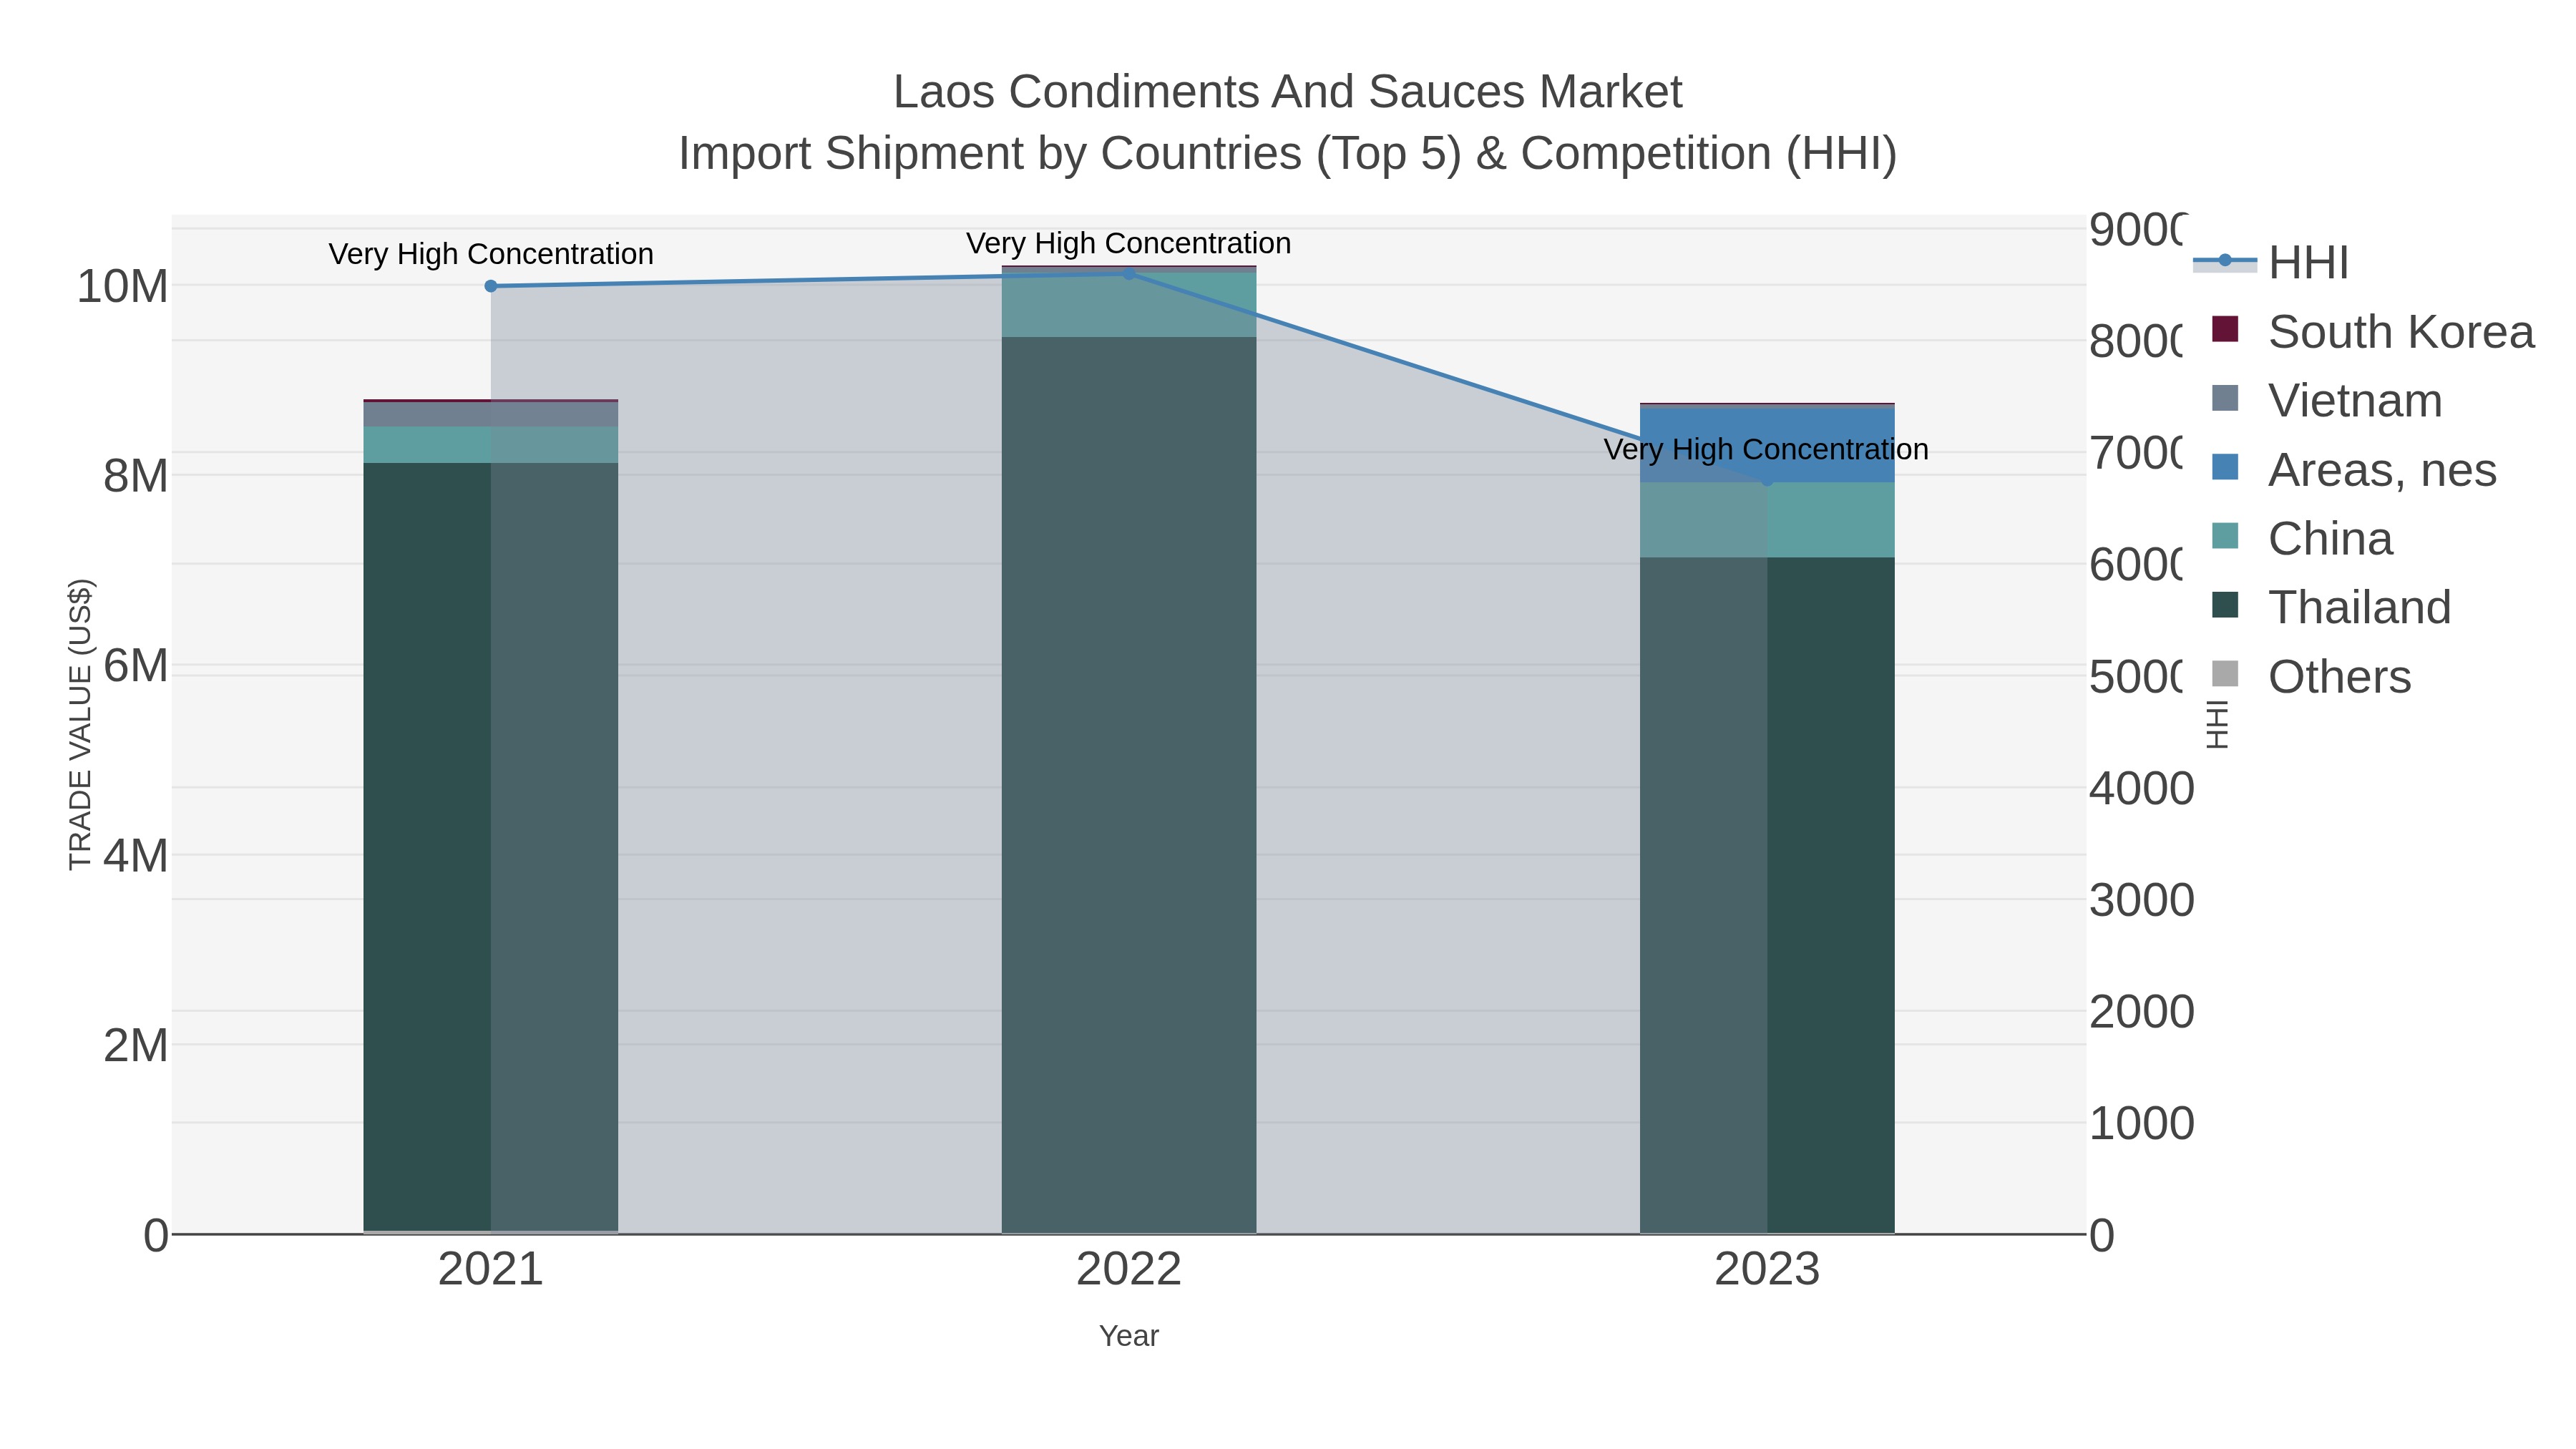Click the 2021 Very High Concentration annotation

[x=491, y=254]
